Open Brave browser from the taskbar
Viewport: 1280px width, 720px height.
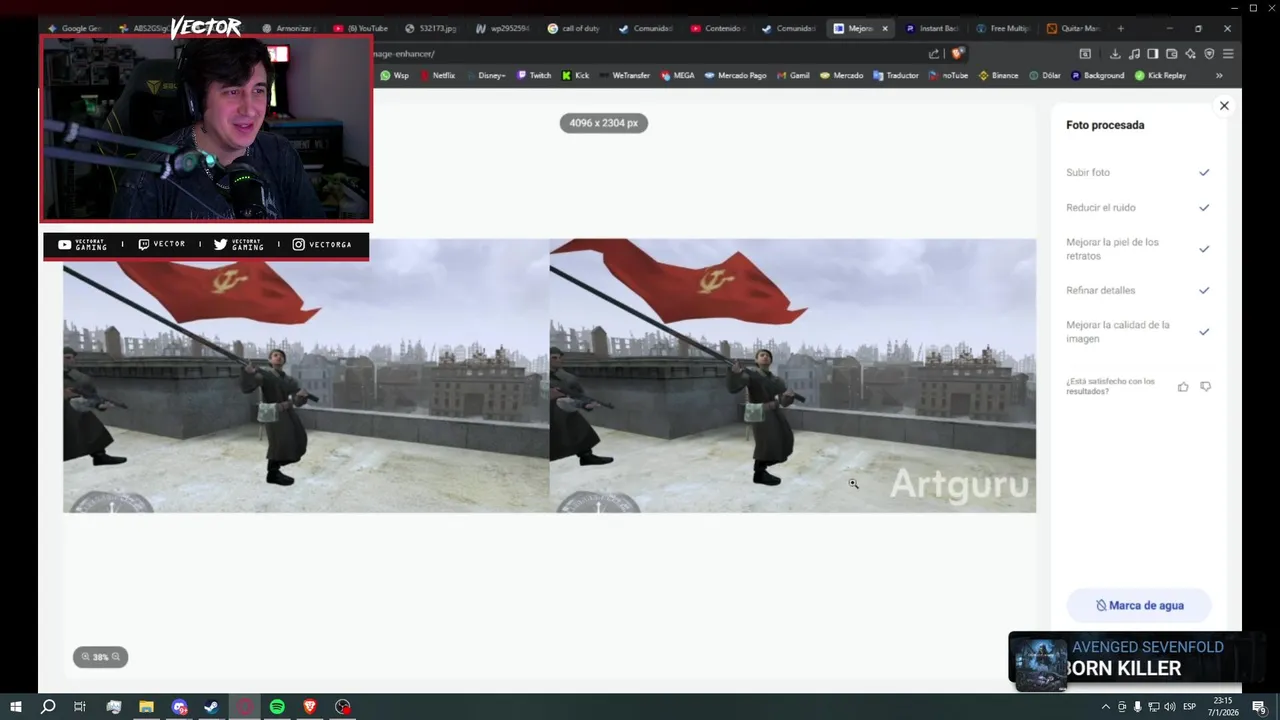pyautogui.click(x=310, y=707)
